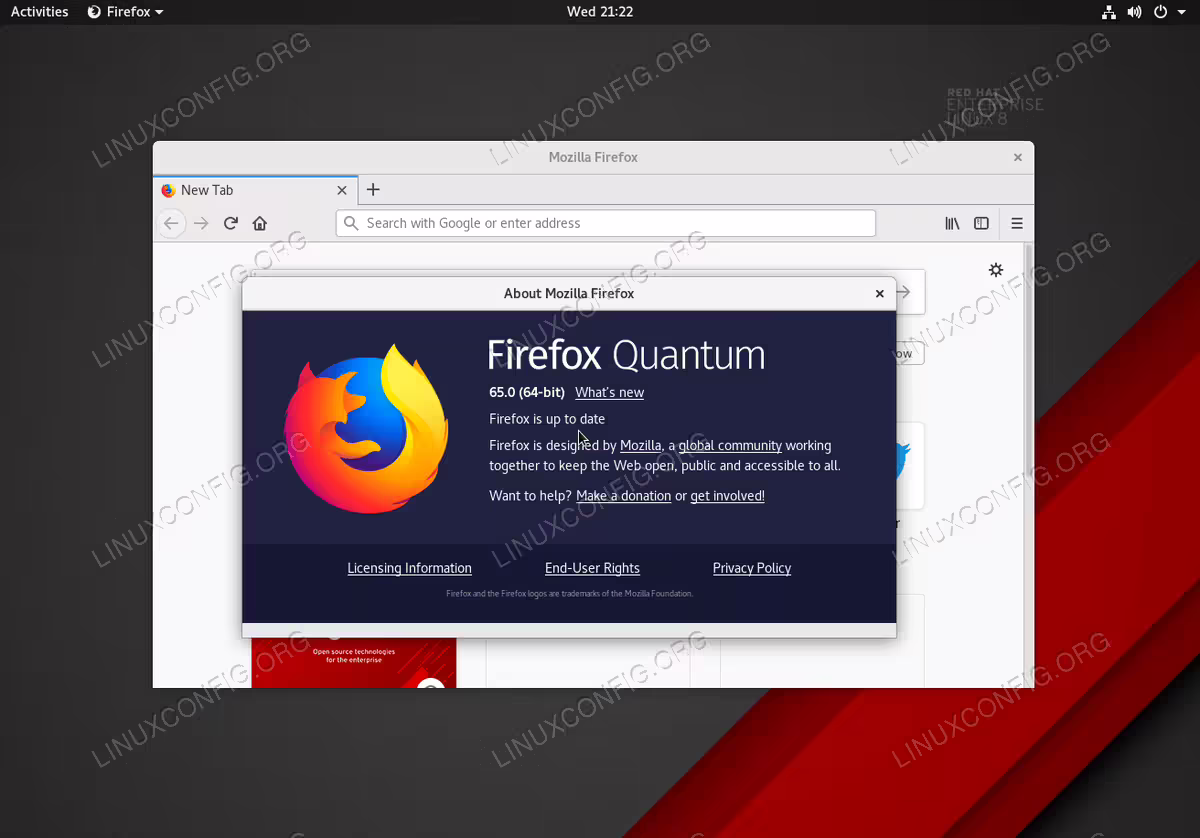Follow the Mozilla link
The height and width of the screenshot is (838, 1200).
pyautogui.click(x=641, y=446)
